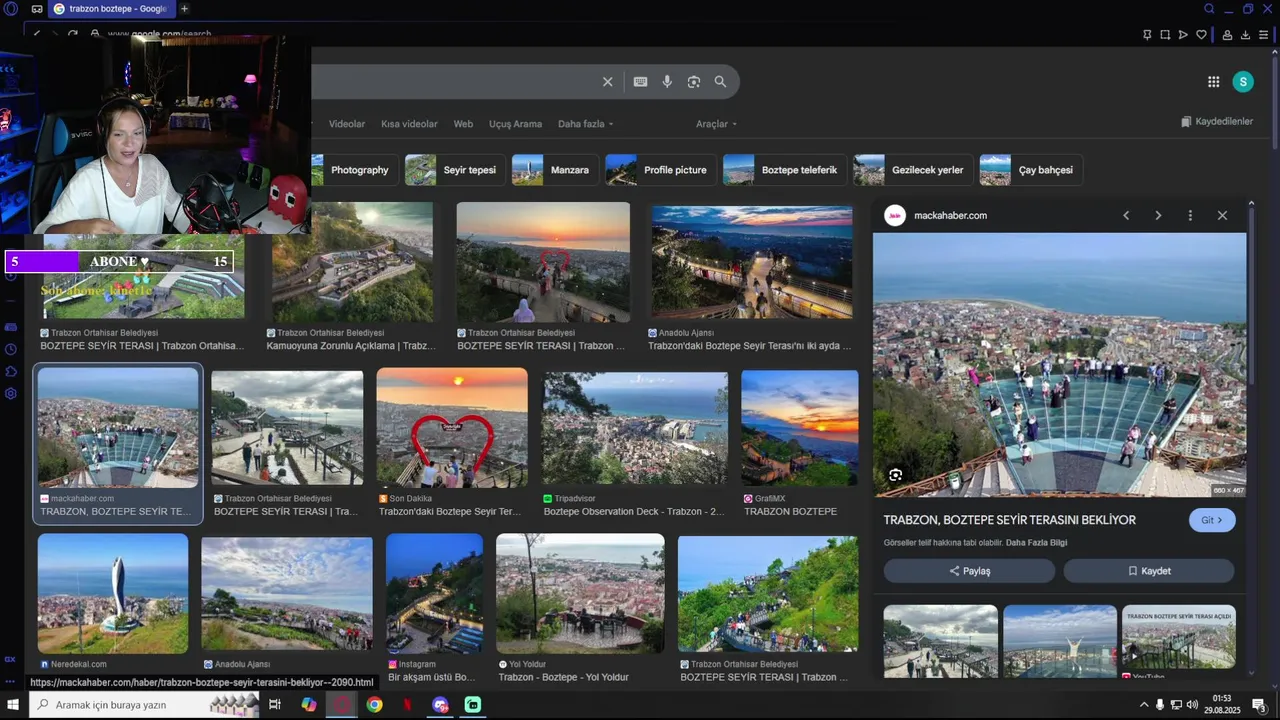Viewport: 1280px width, 720px height.
Task: Close the image preview panel
Action: (x=1222, y=215)
